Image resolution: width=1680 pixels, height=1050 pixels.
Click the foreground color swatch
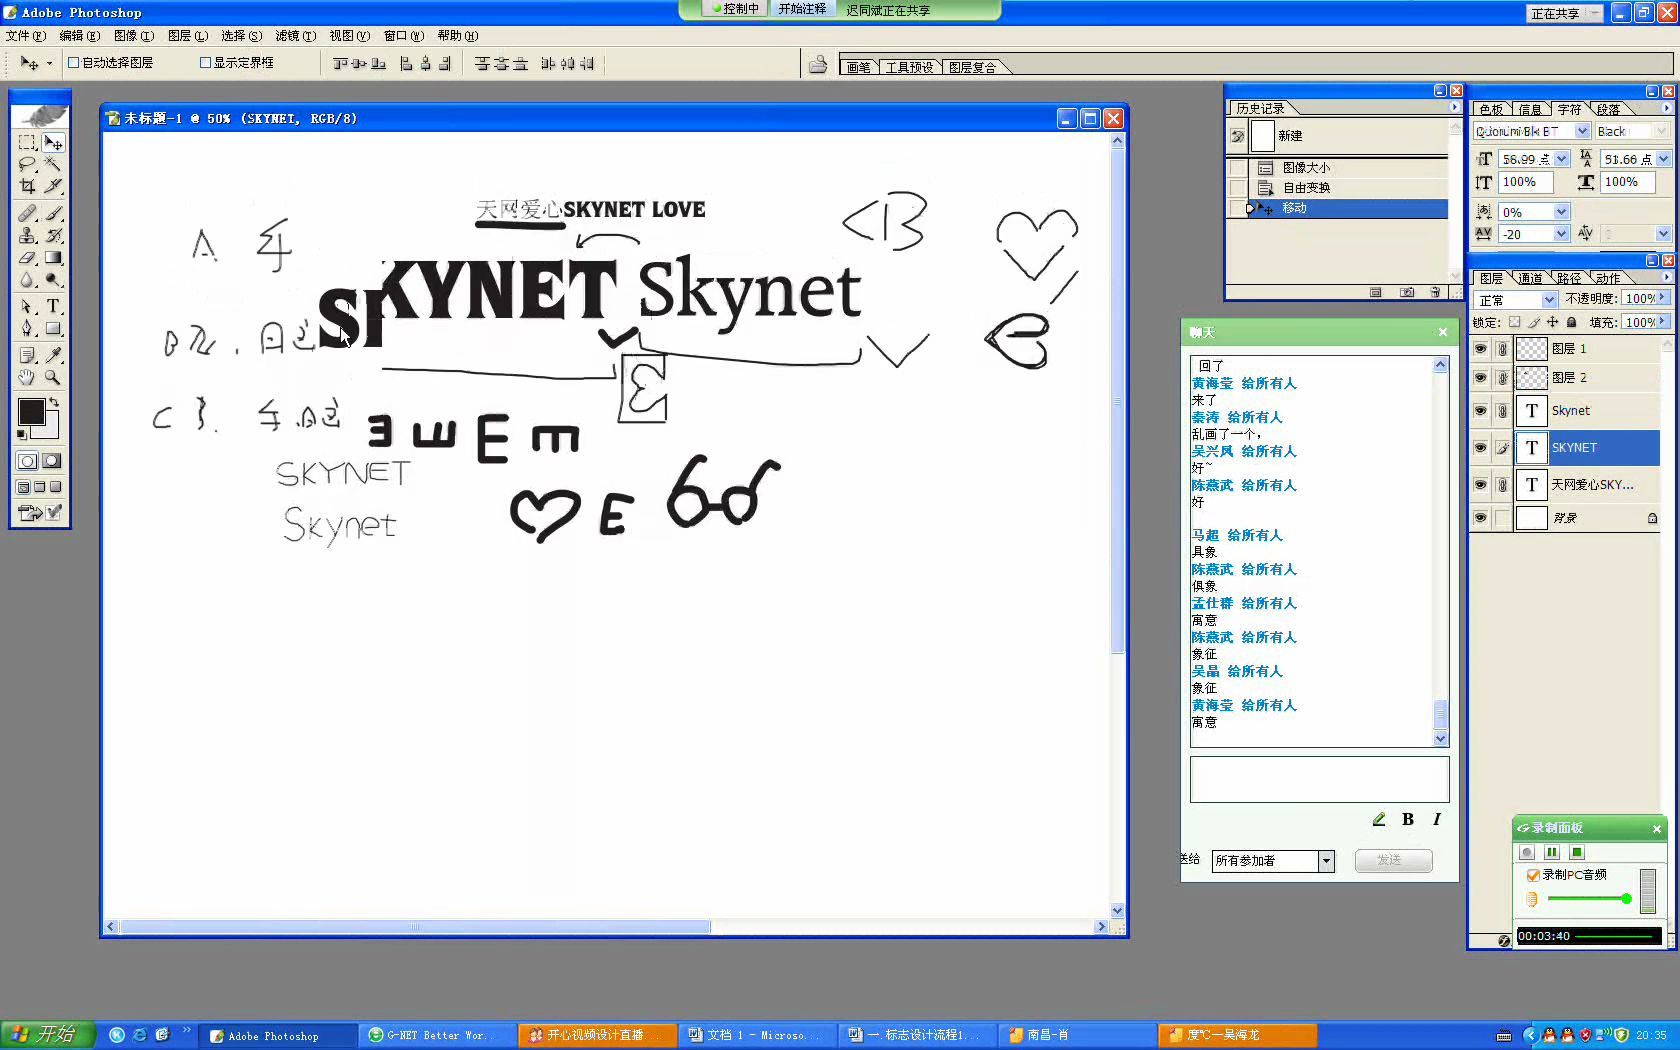[x=30, y=411]
